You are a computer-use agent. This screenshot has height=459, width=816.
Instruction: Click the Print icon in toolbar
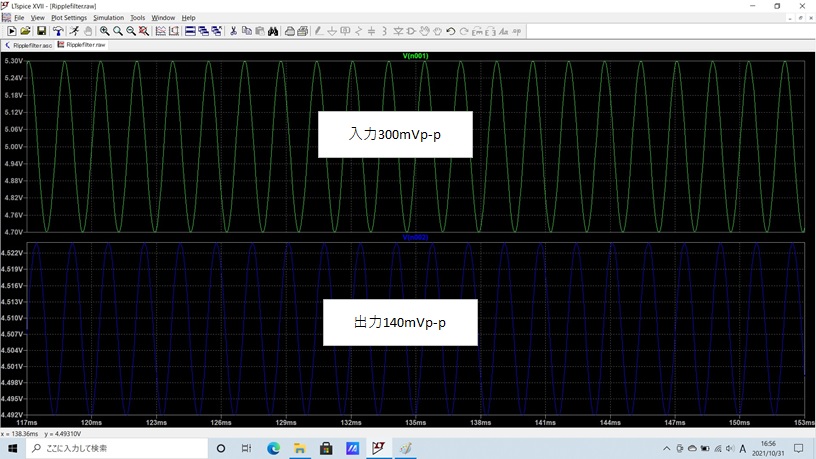pyautogui.click(x=289, y=31)
